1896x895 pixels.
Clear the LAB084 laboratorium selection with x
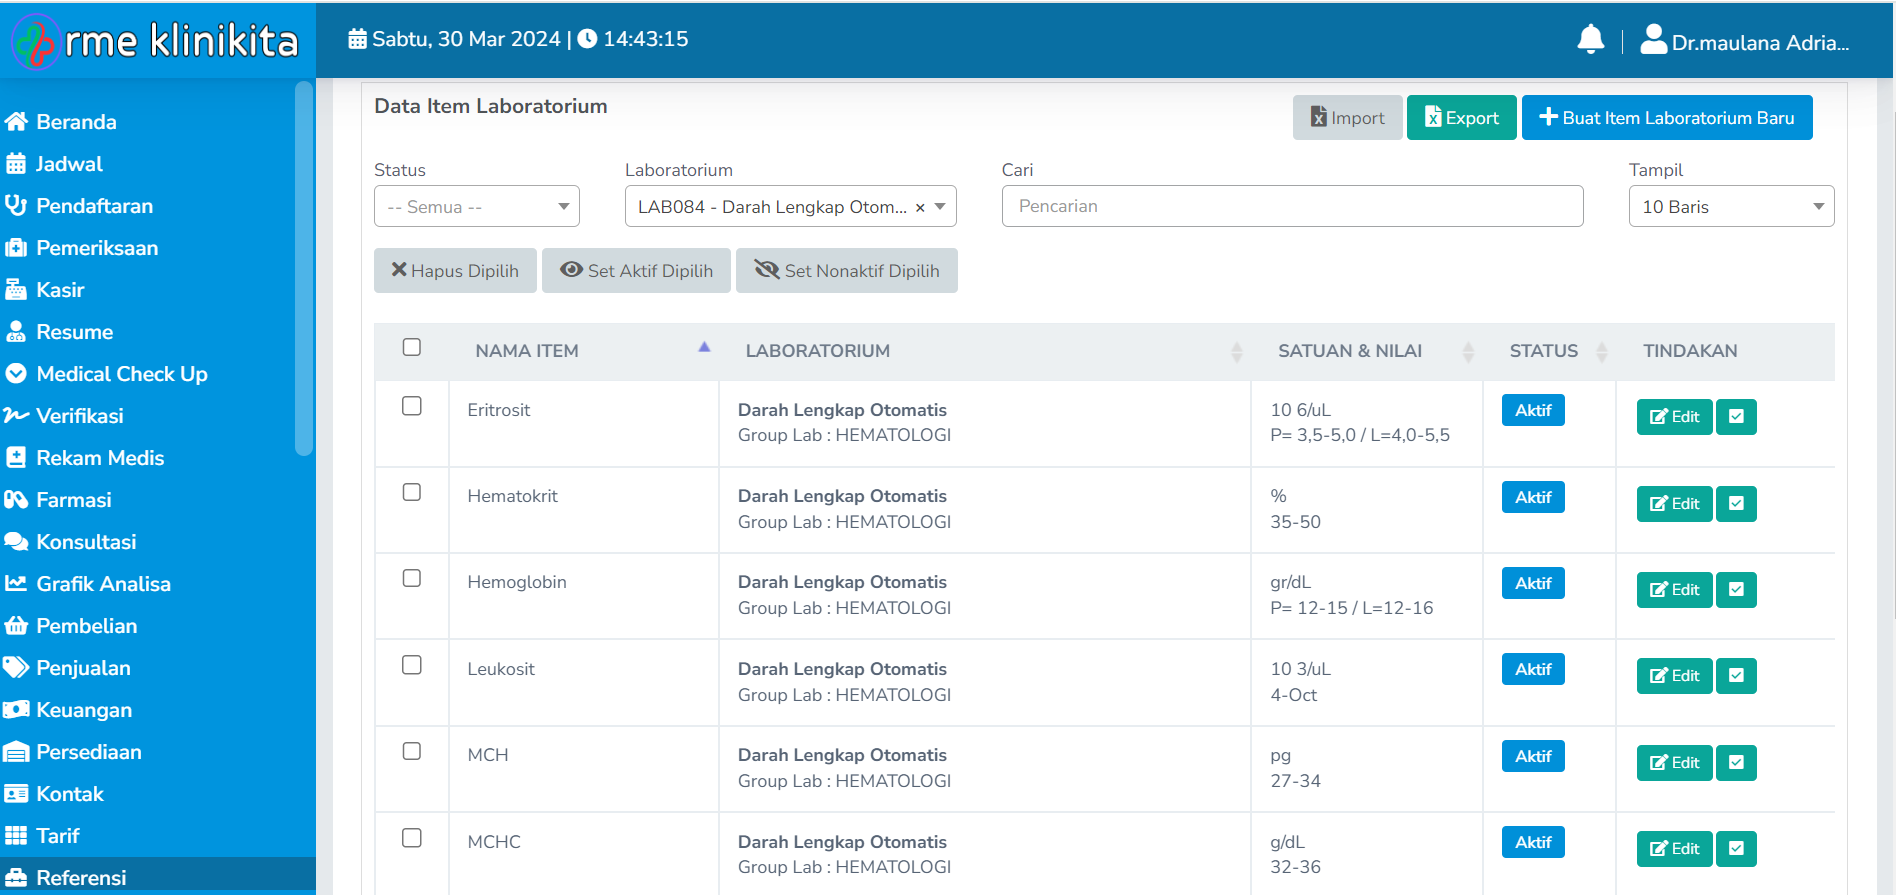920,208
